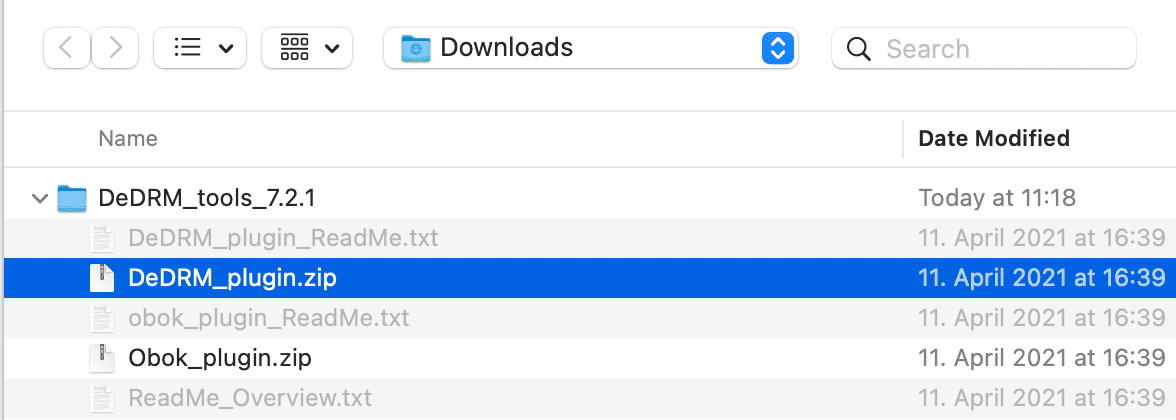Select the DeDRM_plugin.zip file
Screen dimensions: 1176x420
pyautogui.click(x=590, y=278)
